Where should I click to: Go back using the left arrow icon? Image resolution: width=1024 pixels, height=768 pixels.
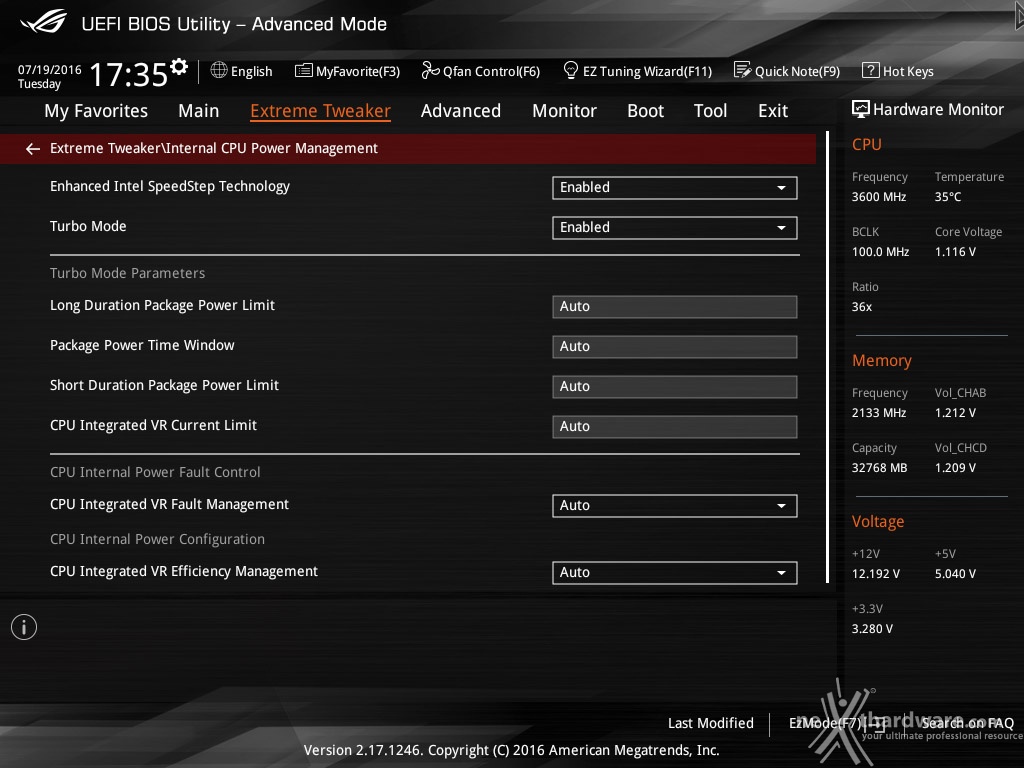click(x=33, y=149)
